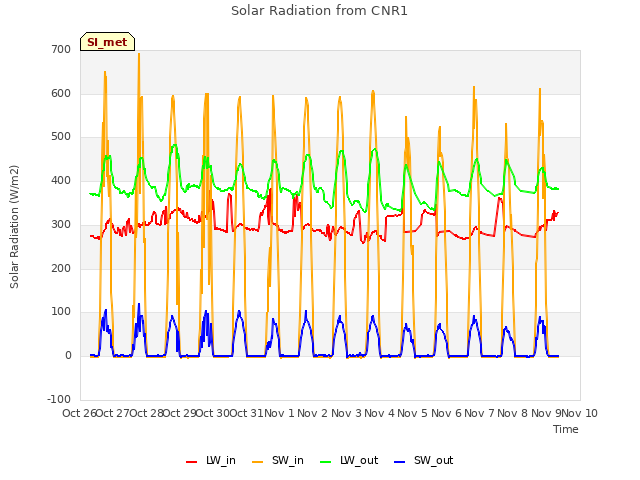Click the SI_met annotation label
Image resolution: width=640 pixels, height=480 pixels.
point(107,42)
